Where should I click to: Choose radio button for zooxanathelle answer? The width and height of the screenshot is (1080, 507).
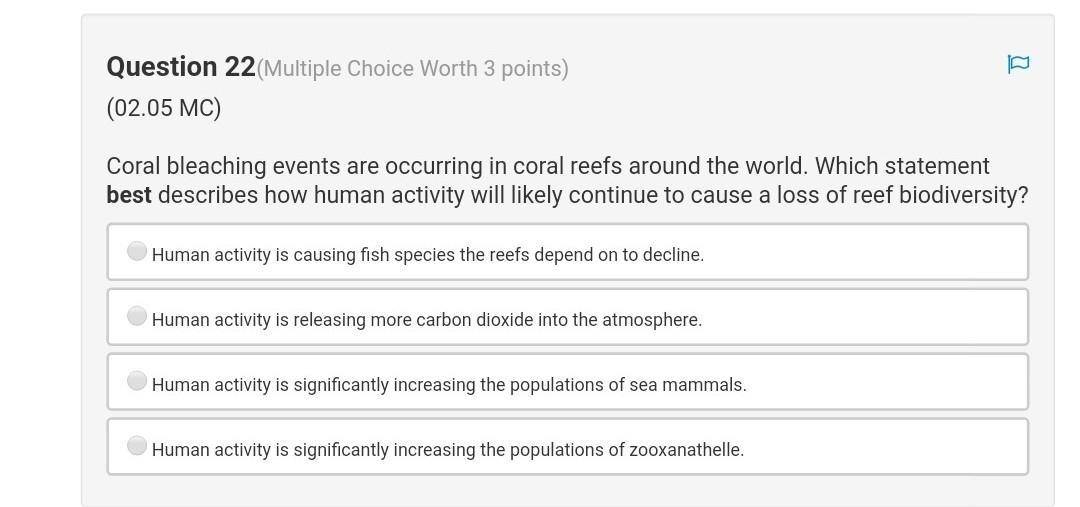[x=137, y=446]
